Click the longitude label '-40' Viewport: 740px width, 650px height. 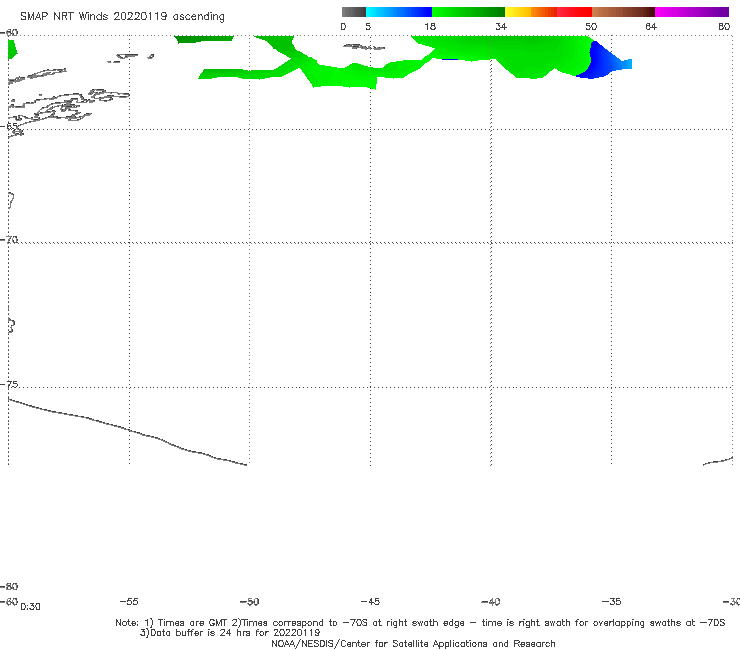tap(490, 601)
